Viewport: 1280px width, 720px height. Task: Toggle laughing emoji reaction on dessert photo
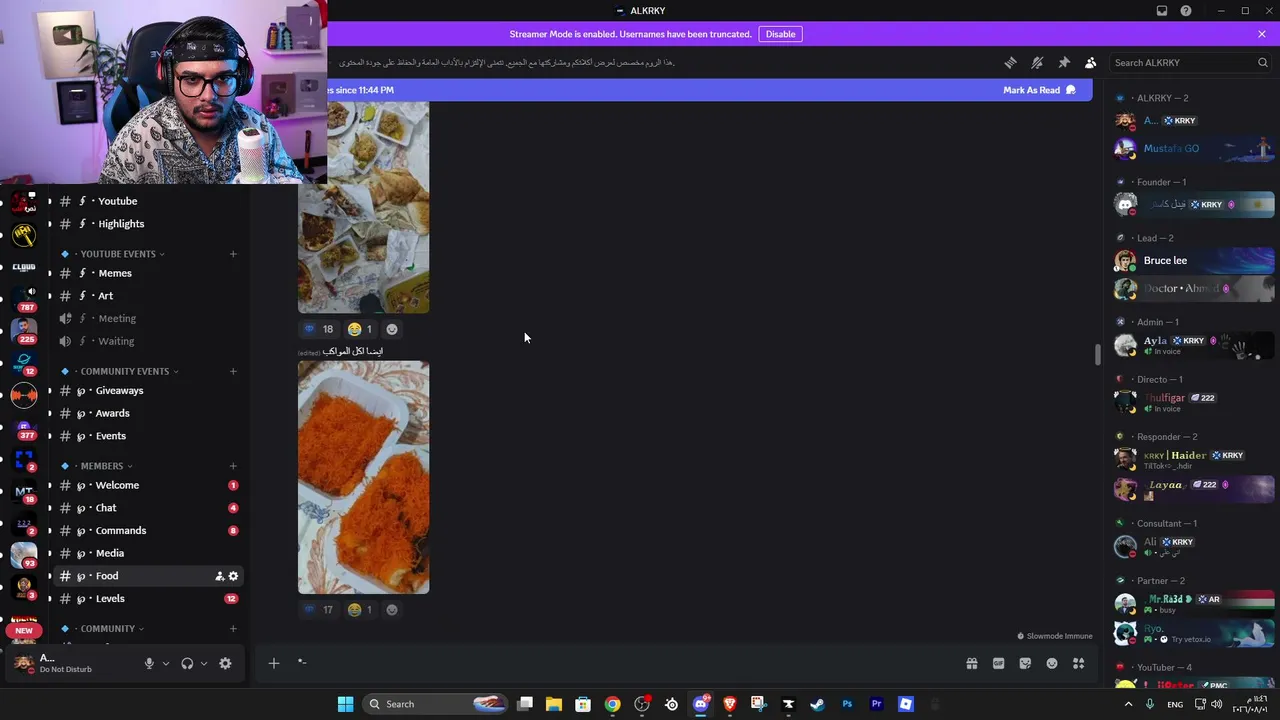click(x=360, y=610)
